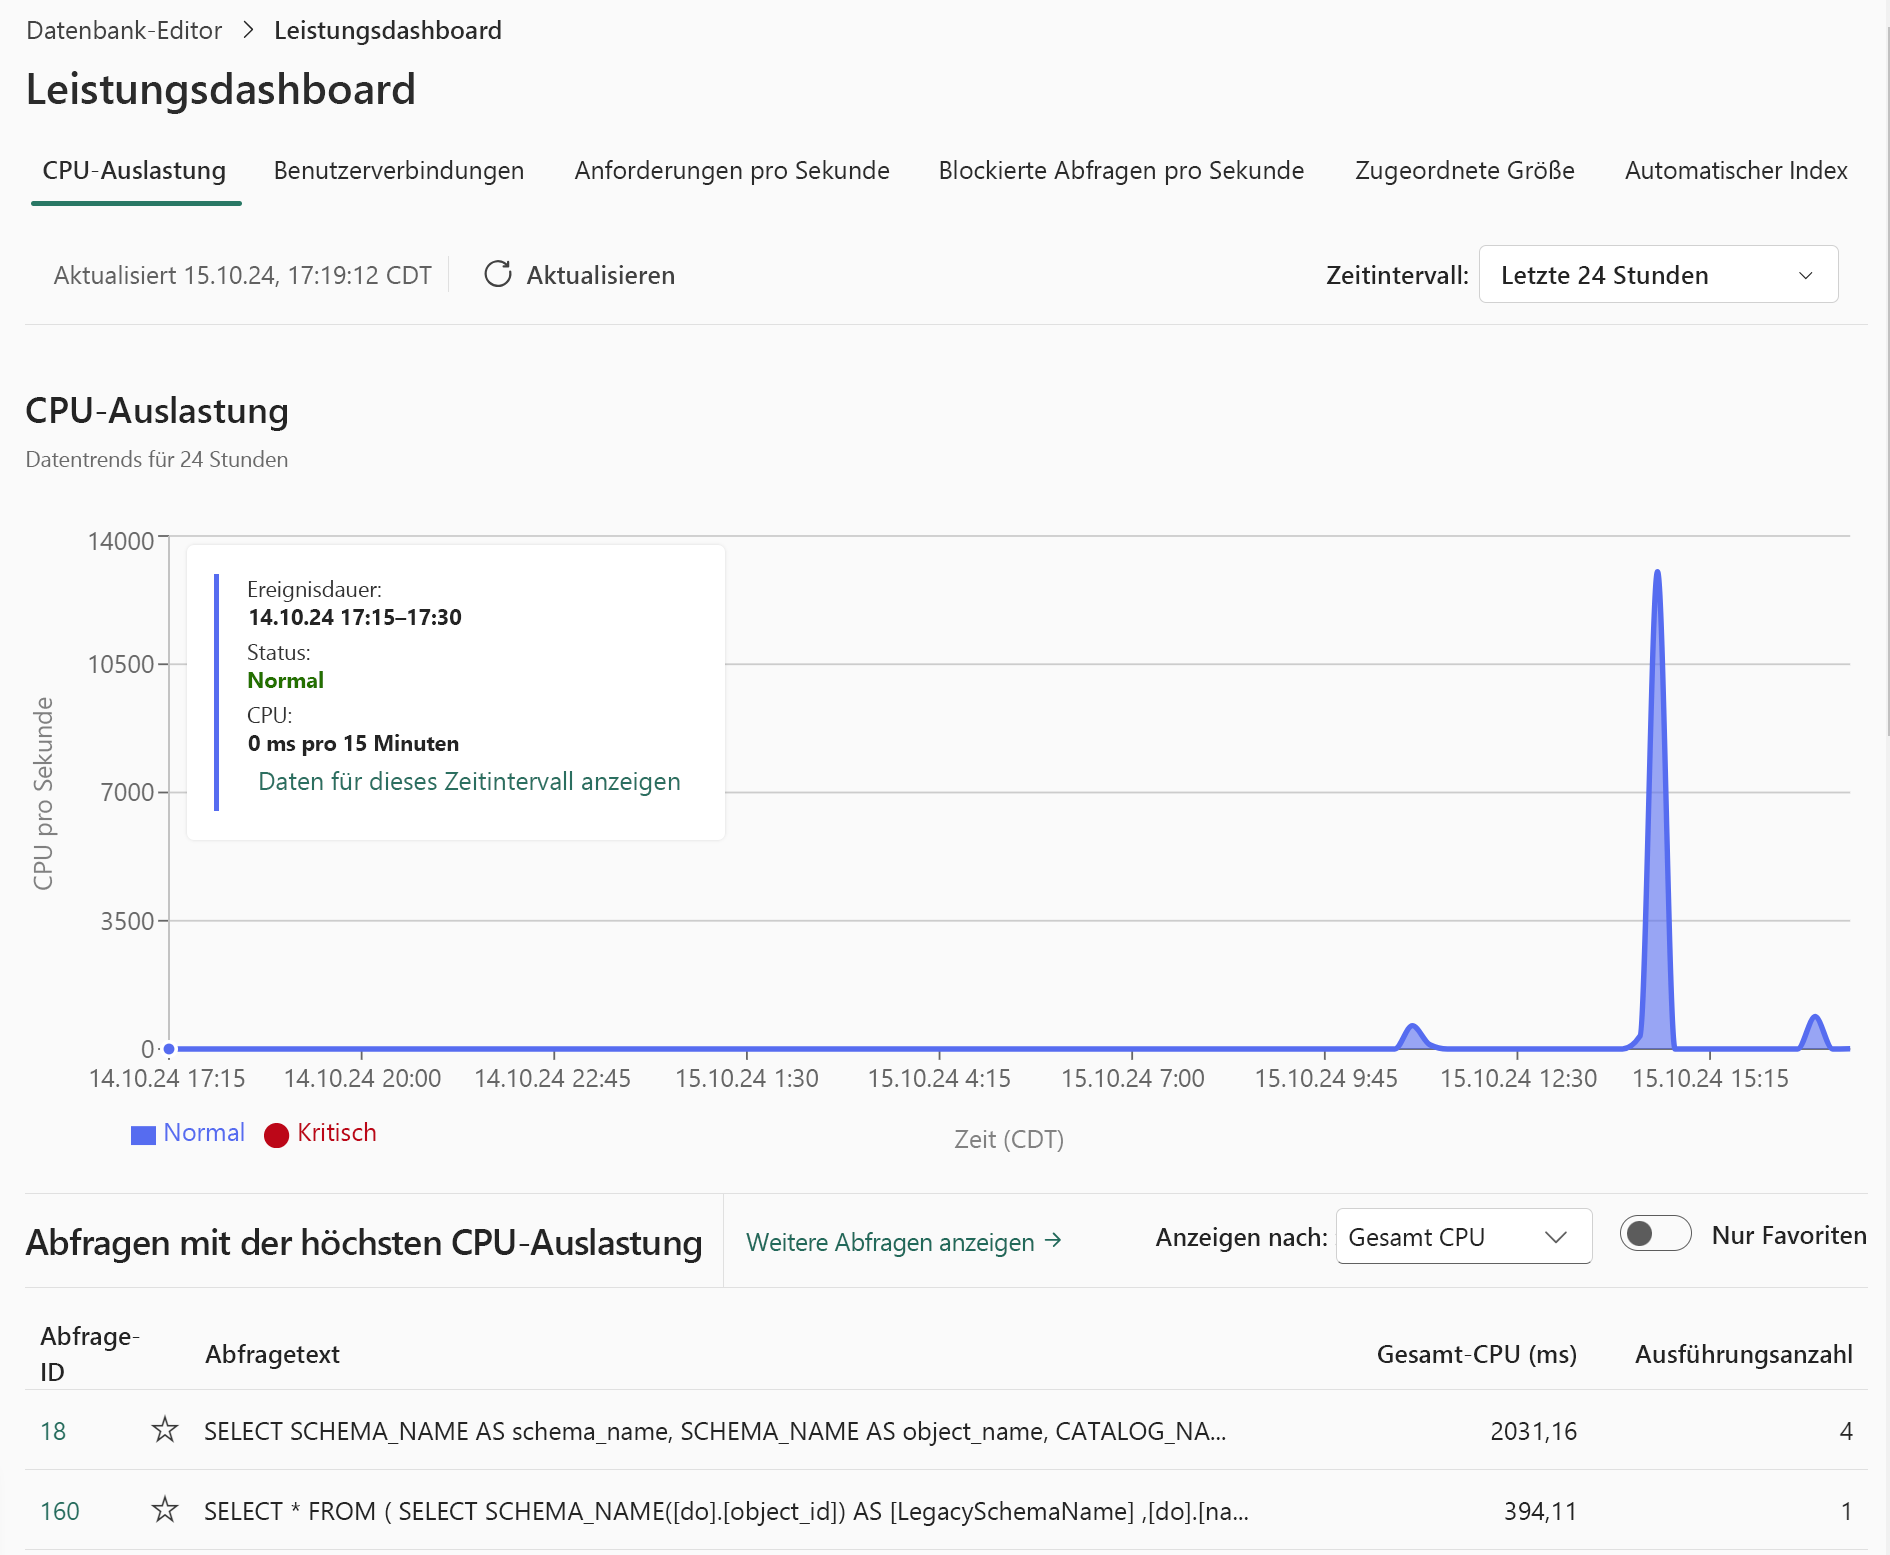Click the refresh icon next to Aktualisieren
Screen dimensions: 1890x1555
tap(498, 274)
